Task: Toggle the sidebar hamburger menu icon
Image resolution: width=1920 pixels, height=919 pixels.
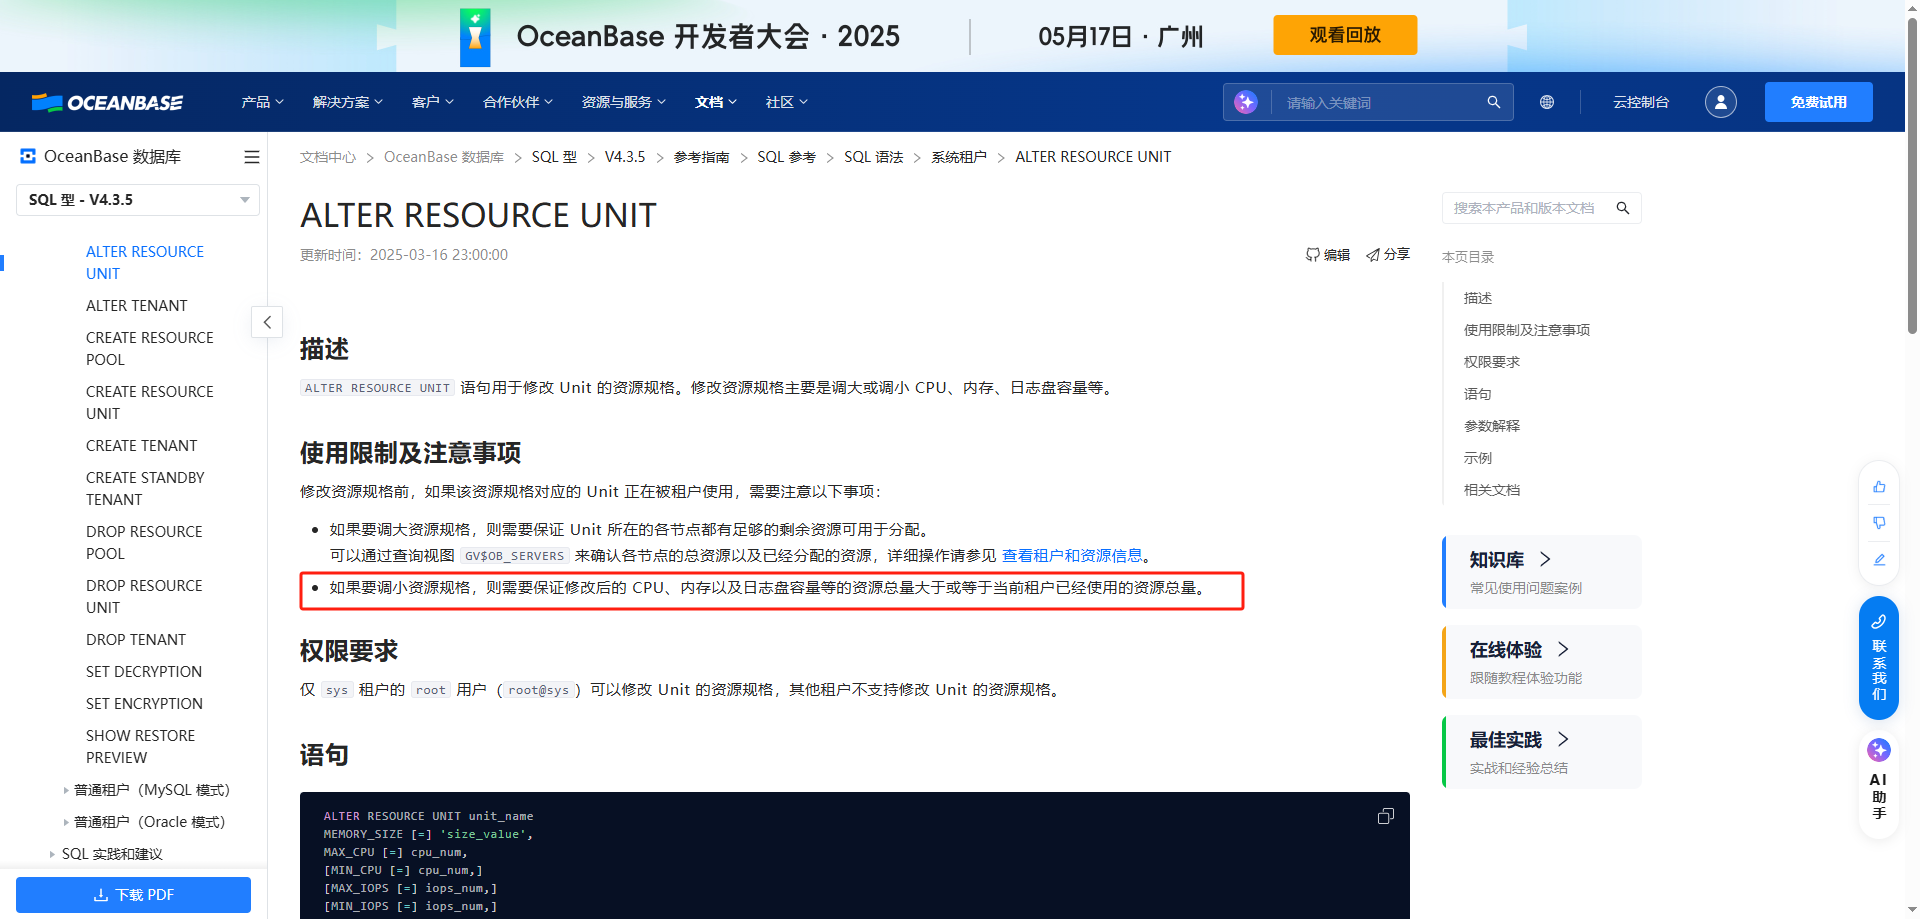Action: coord(251,157)
